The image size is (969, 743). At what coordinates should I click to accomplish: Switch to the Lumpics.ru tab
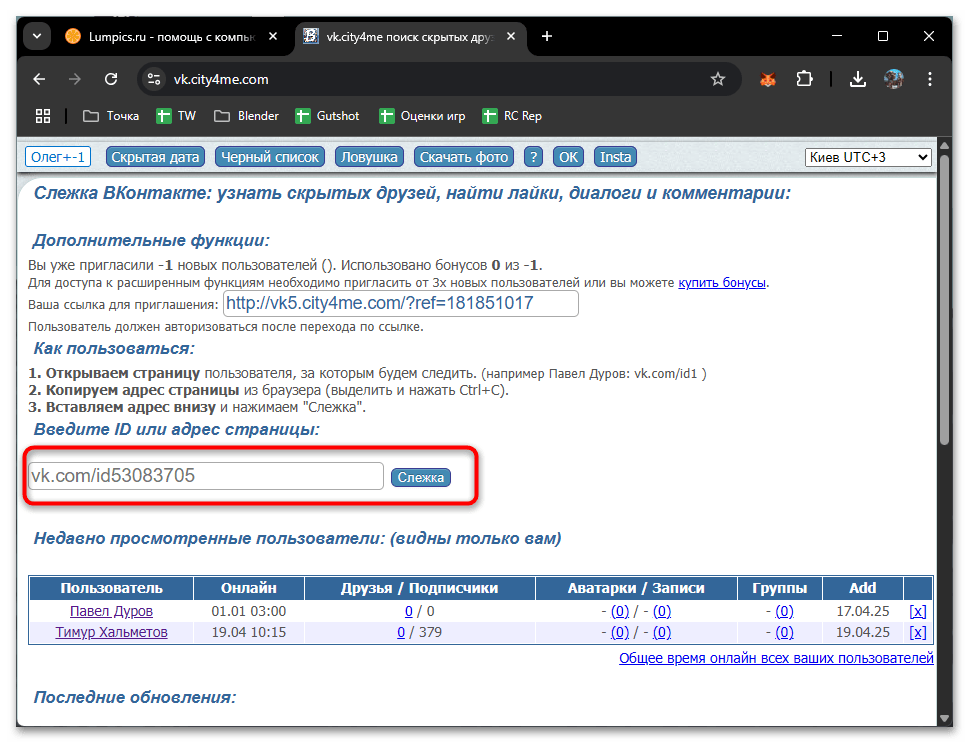(172, 36)
